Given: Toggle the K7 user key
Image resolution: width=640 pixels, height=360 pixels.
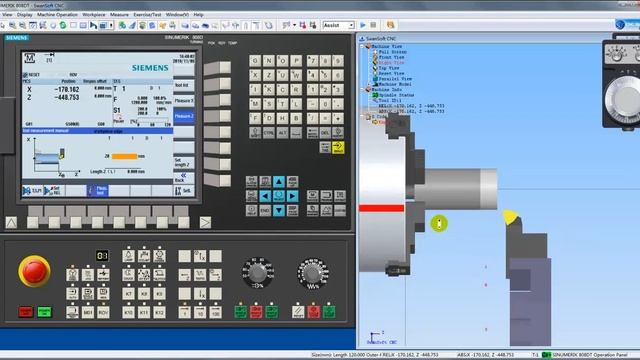Looking at the screenshot, I should point(129,293).
